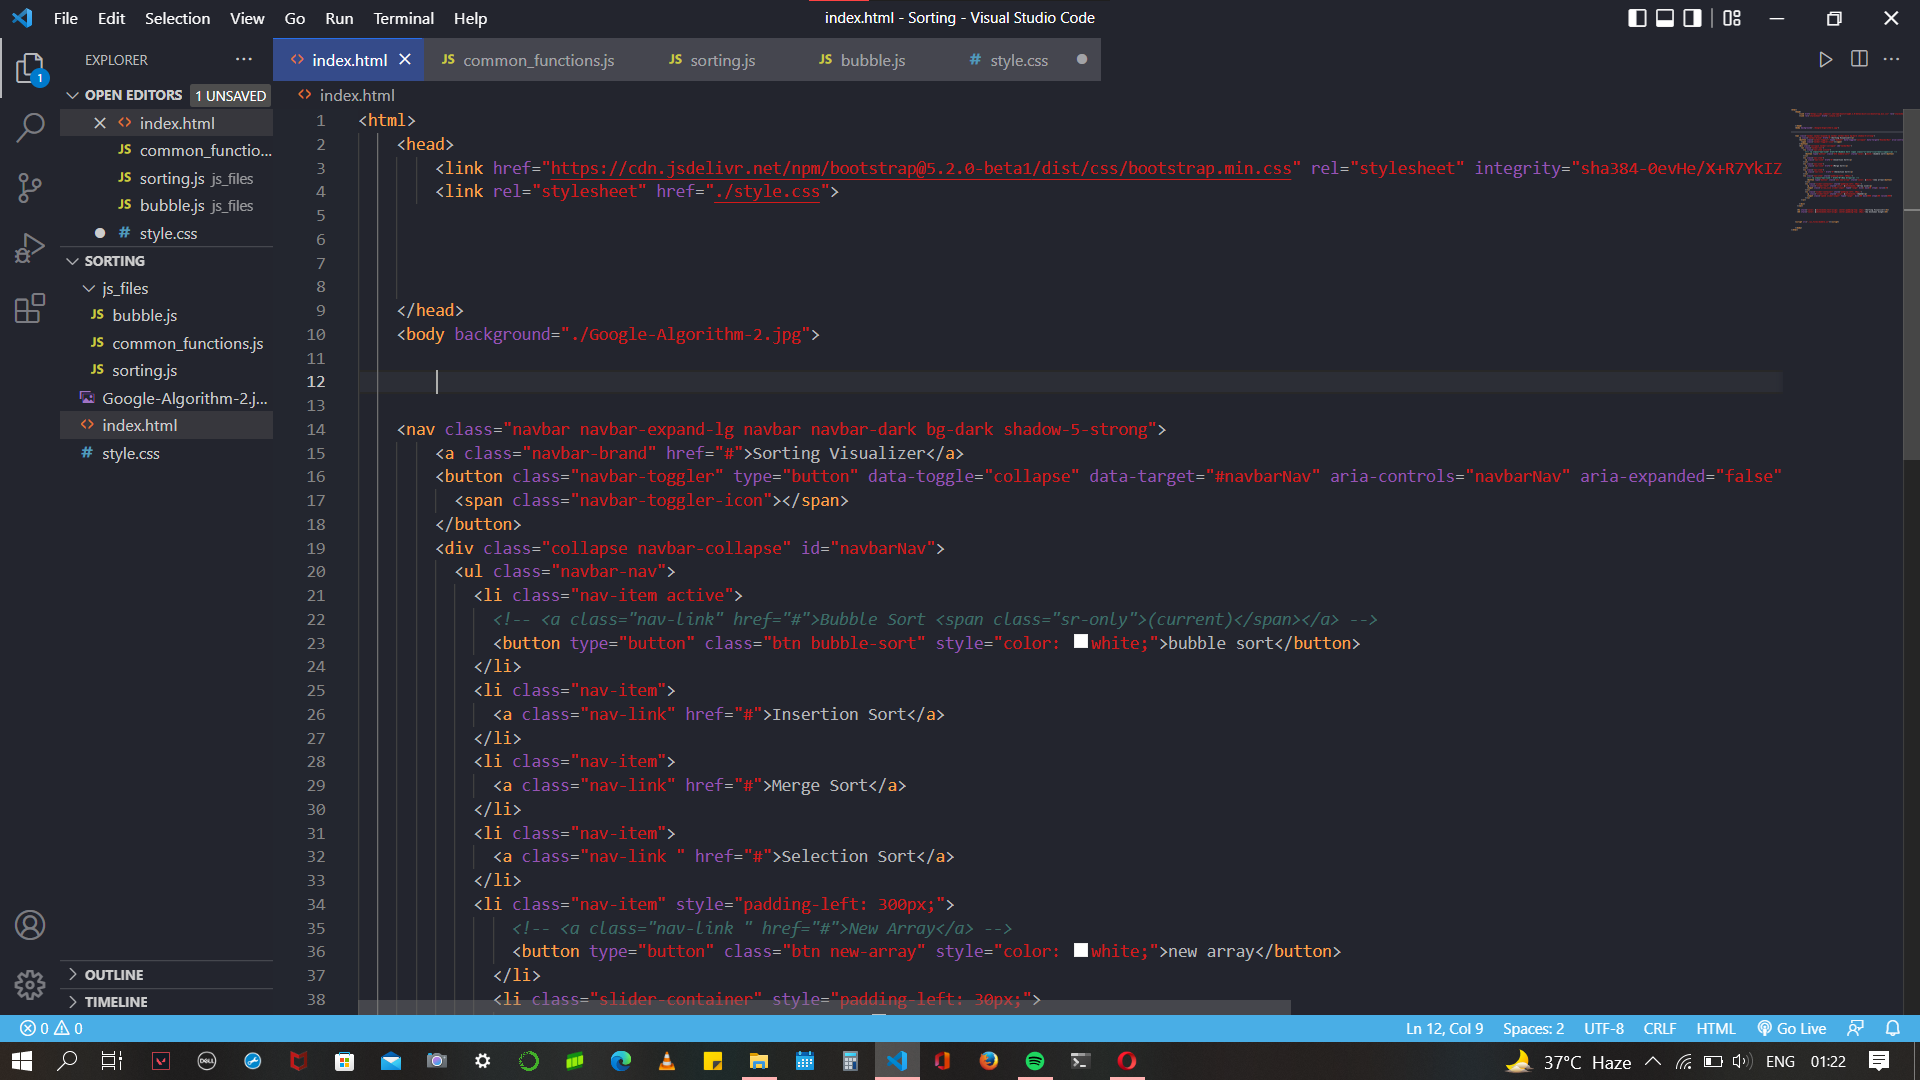Open Source Control panel
Image resolution: width=1920 pixels, height=1080 pixels.
31,188
